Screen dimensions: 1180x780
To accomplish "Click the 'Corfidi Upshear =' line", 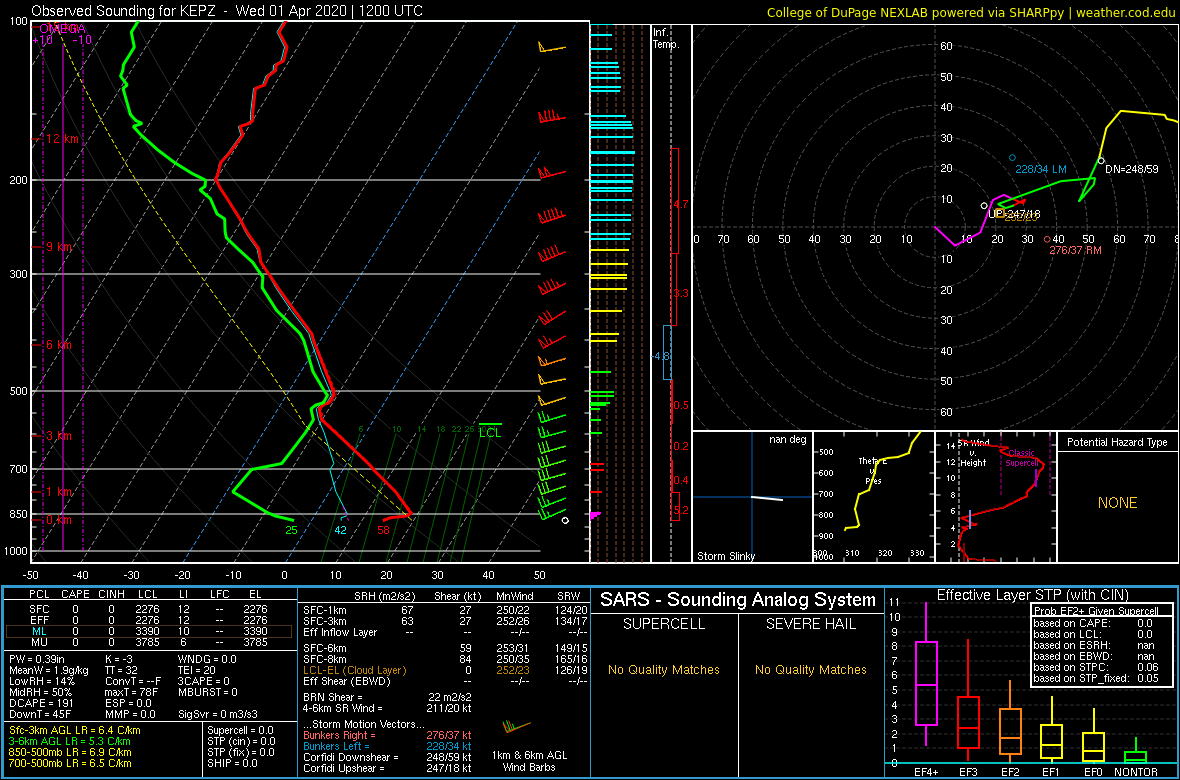I will coord(388,768).
